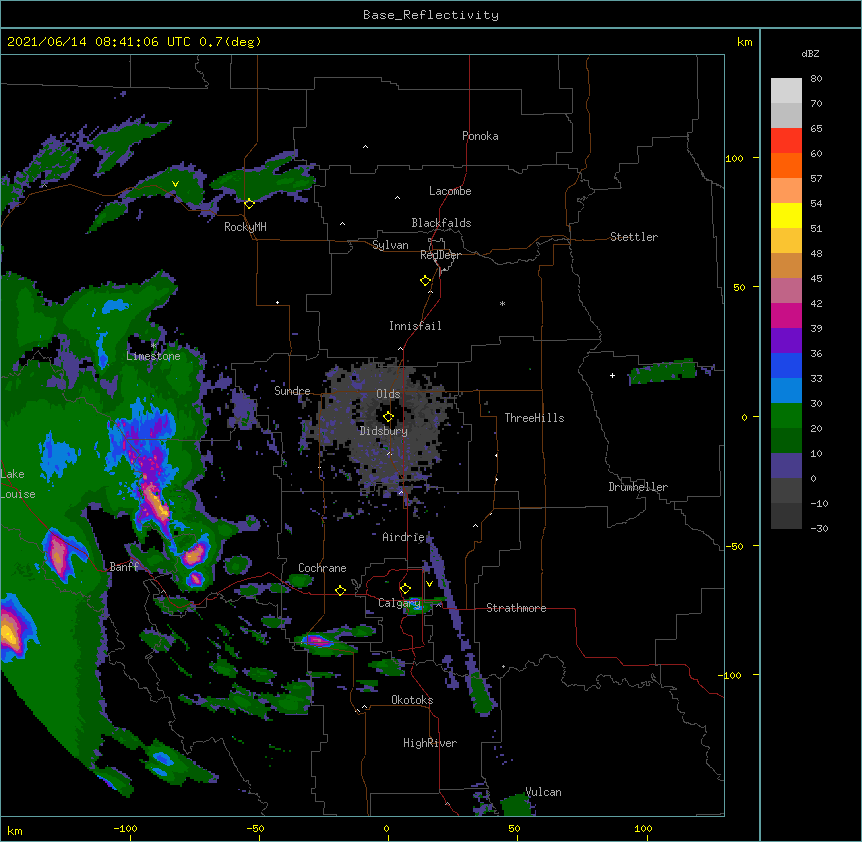Click the white asterisk marker east of Innisfail

[x=502, y=303]
